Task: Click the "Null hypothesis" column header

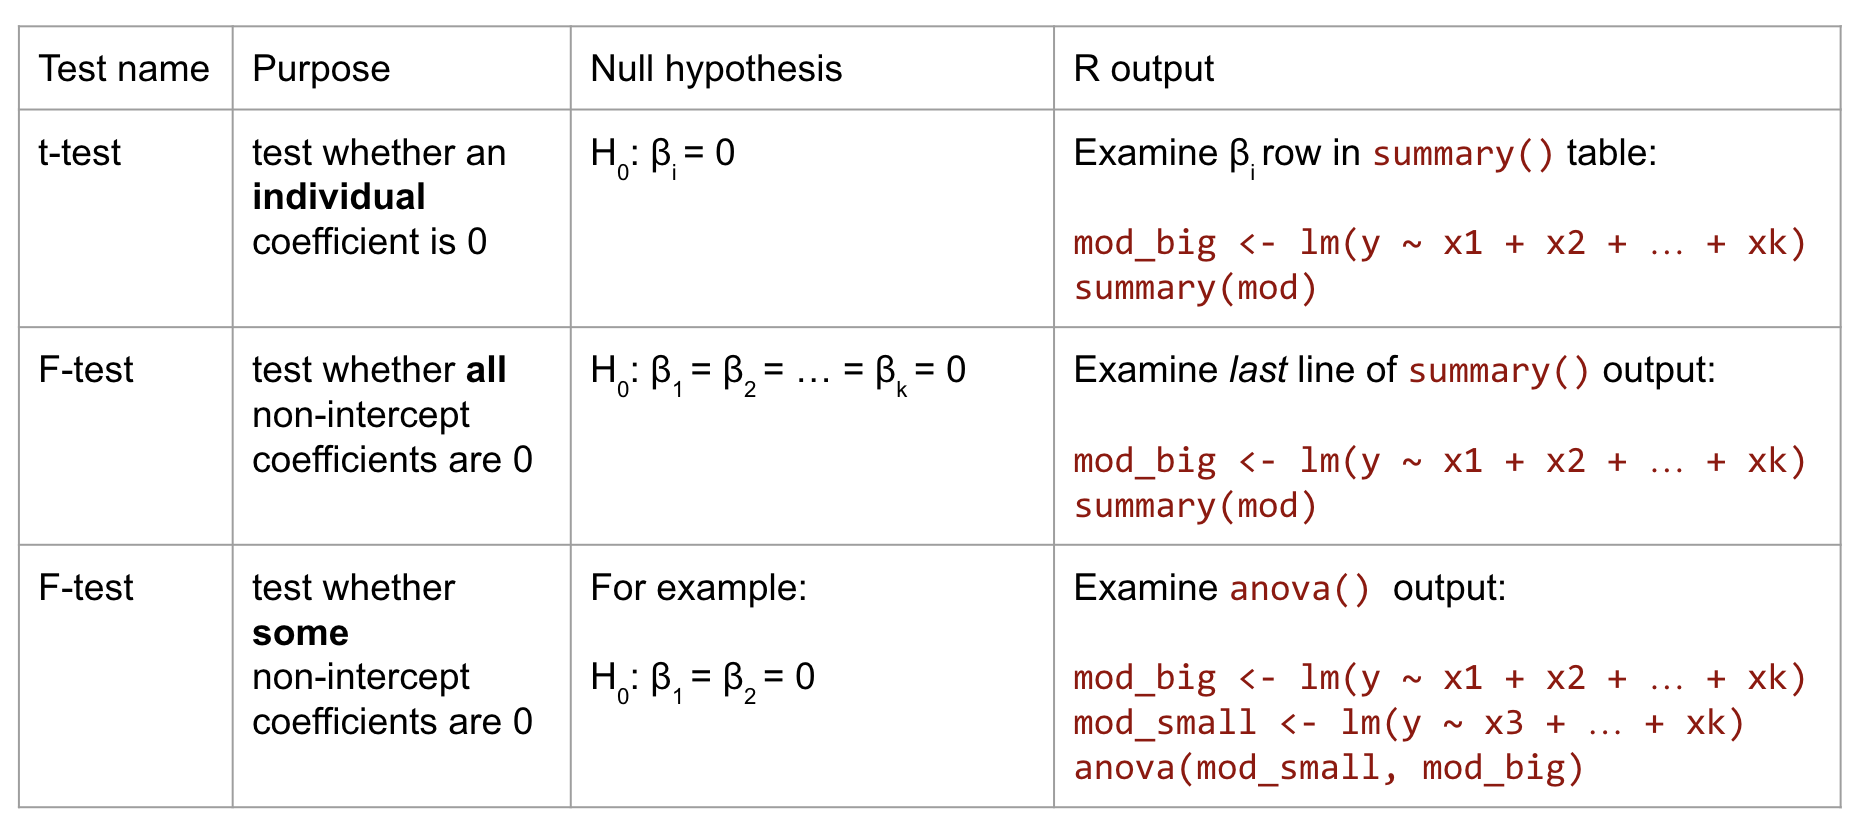Action: (716, 69)
